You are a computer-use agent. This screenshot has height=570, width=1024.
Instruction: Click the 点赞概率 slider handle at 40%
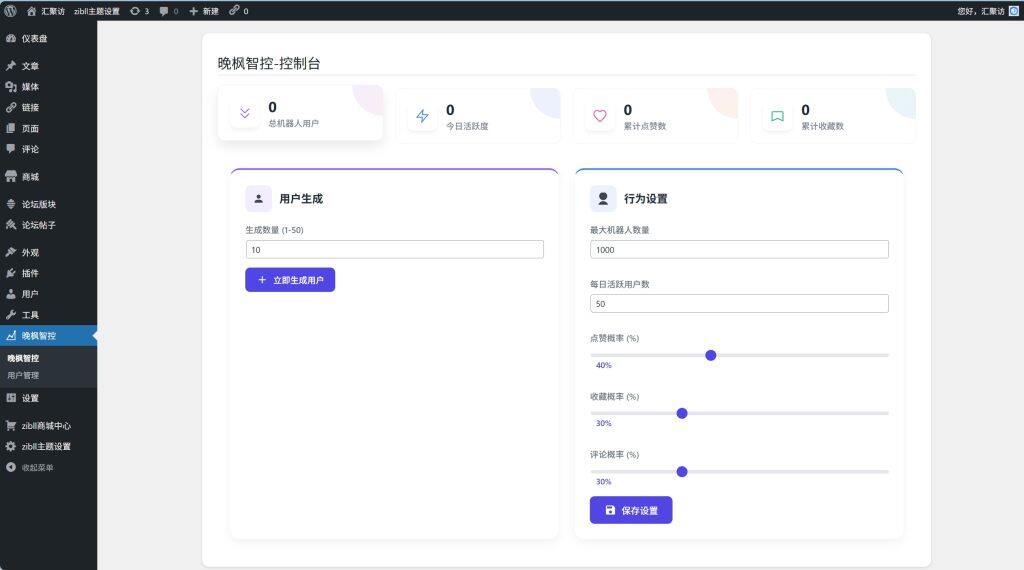point(711,355)
